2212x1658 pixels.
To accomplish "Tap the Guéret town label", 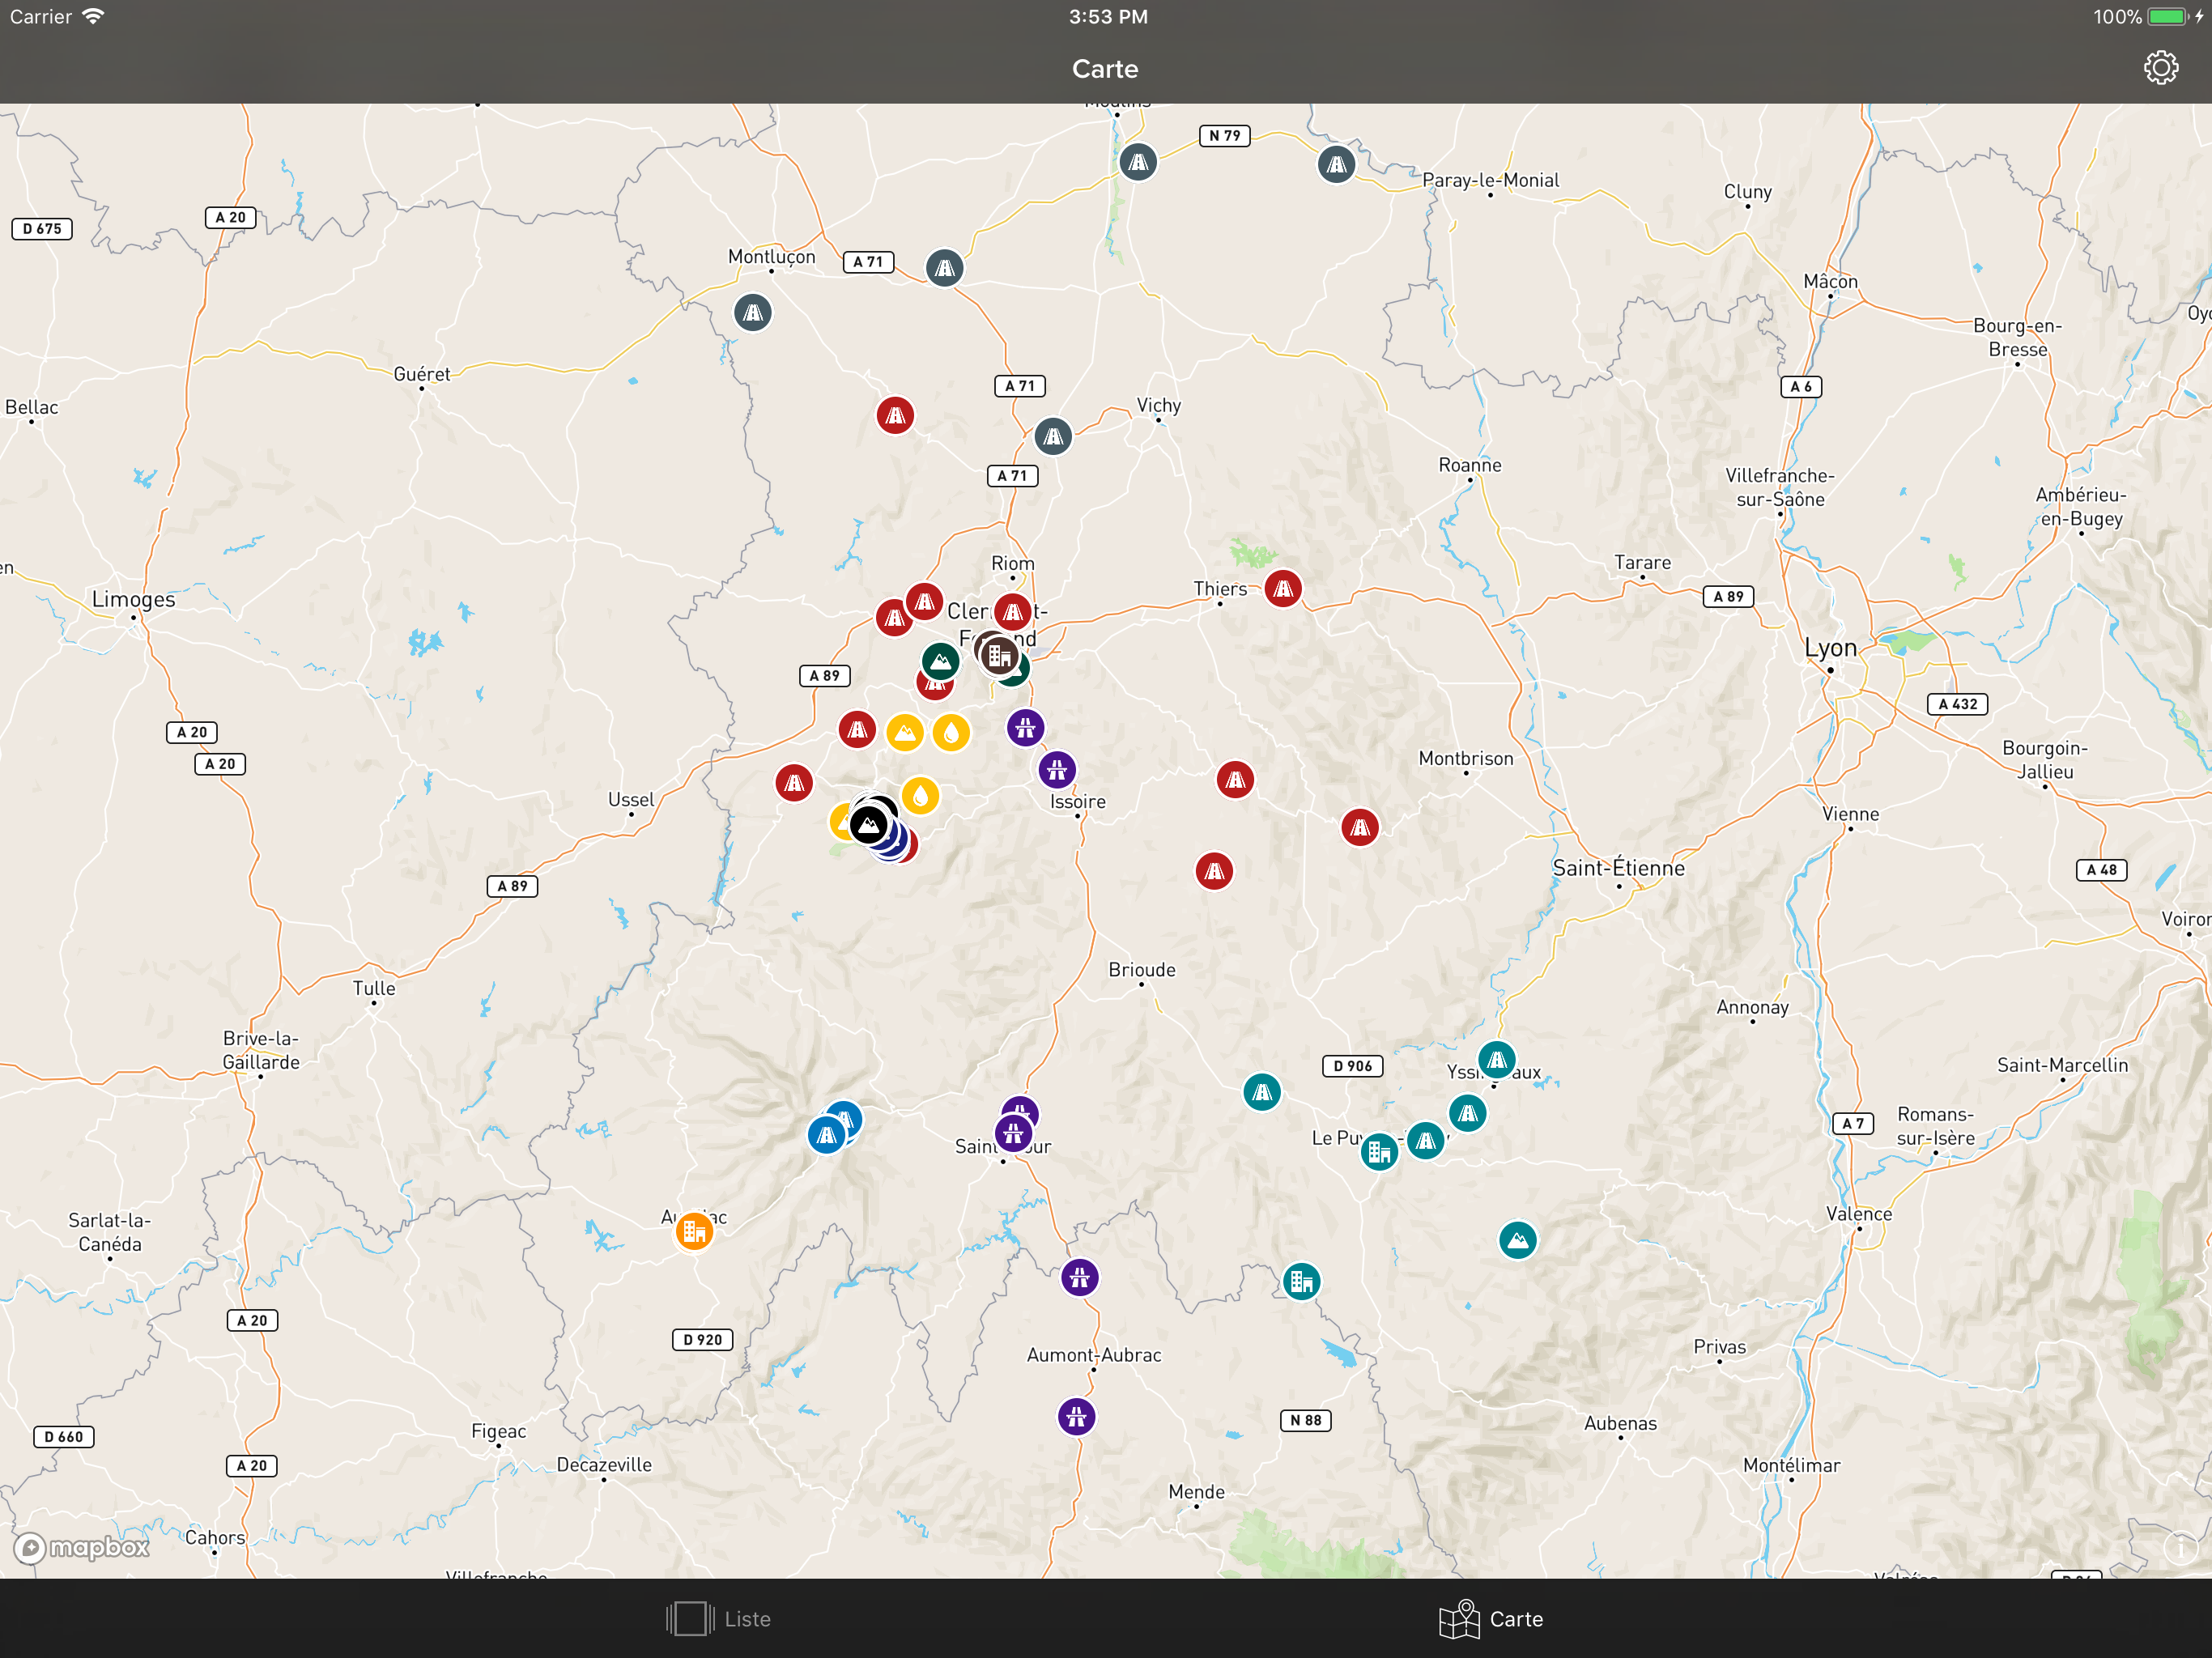I will pyautogui.click(x=421, y=374).
